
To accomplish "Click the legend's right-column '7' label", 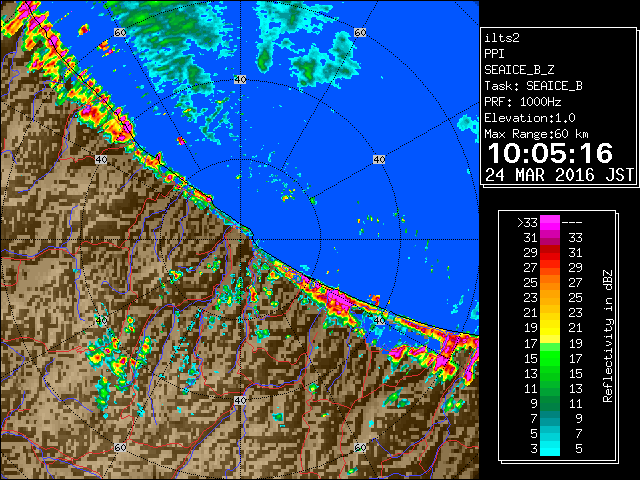I will [x=578, y=433].
